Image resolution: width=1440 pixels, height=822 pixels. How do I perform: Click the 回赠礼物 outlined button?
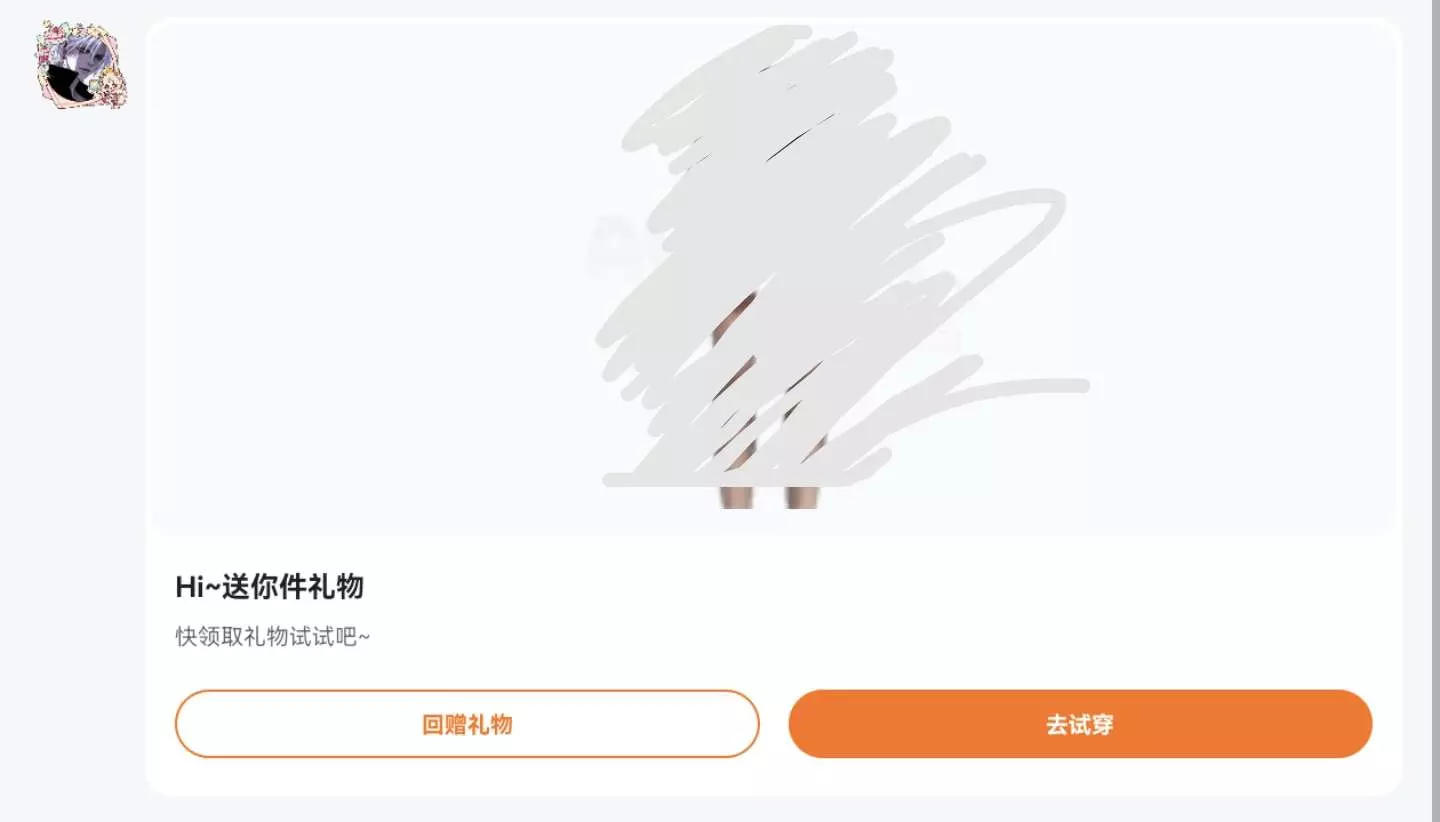click(467, 724)
